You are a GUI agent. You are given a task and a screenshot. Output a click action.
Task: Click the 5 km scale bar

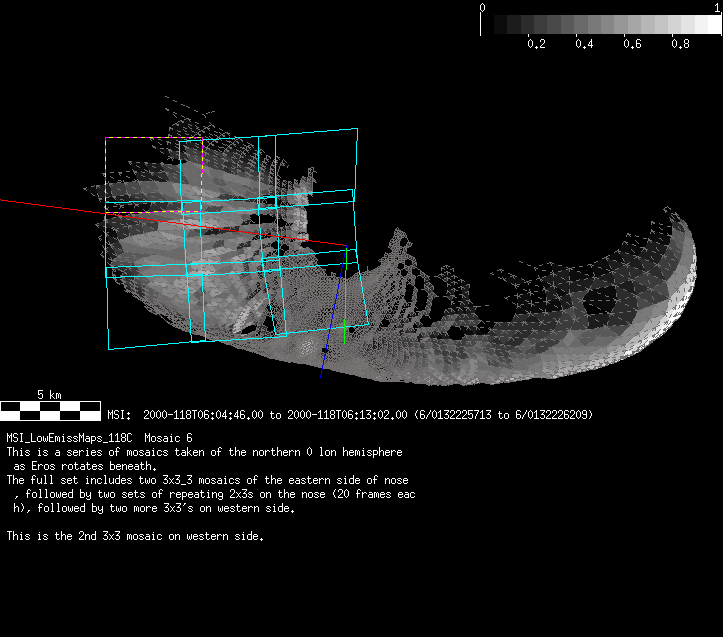50,411
